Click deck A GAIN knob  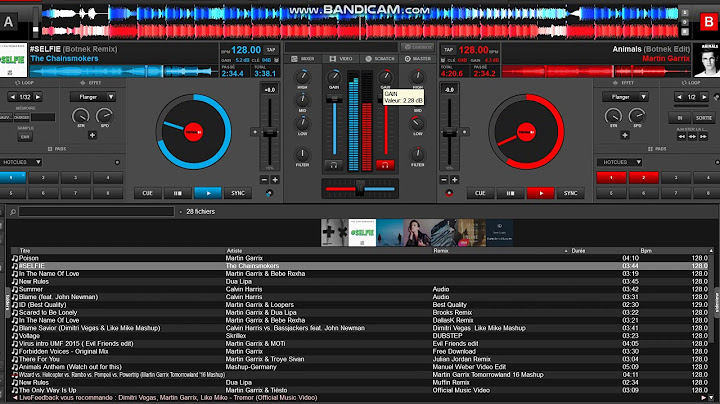click(x=334, y=77)
